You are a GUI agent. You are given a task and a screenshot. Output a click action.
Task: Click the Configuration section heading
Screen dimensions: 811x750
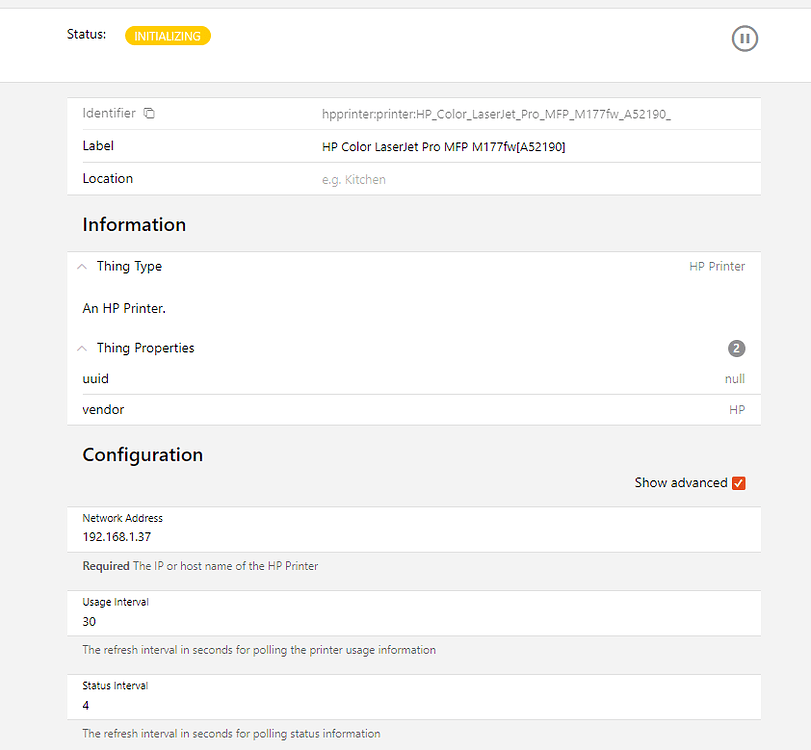[x=142, y=454]
